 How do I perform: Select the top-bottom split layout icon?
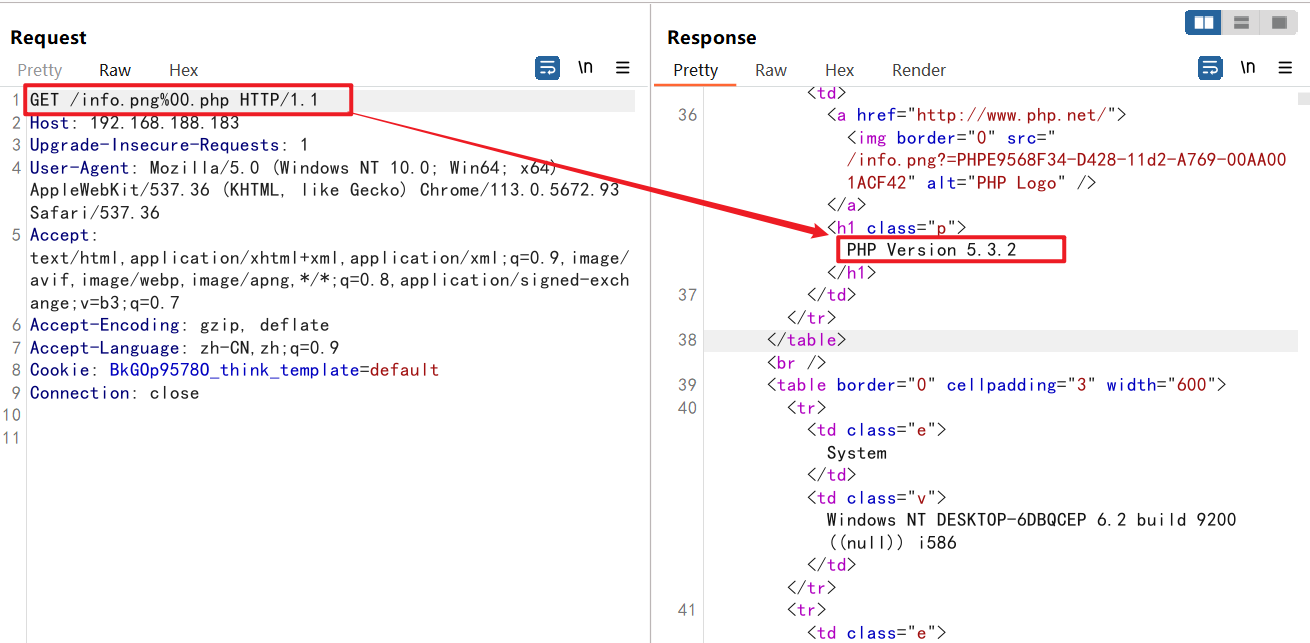coord(1241,22)
